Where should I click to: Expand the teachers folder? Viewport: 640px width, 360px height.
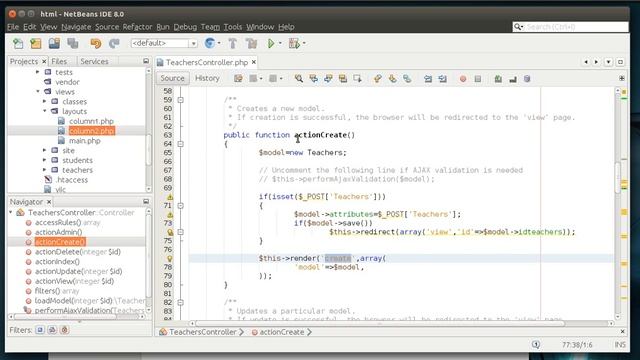[x=44, y=170]
